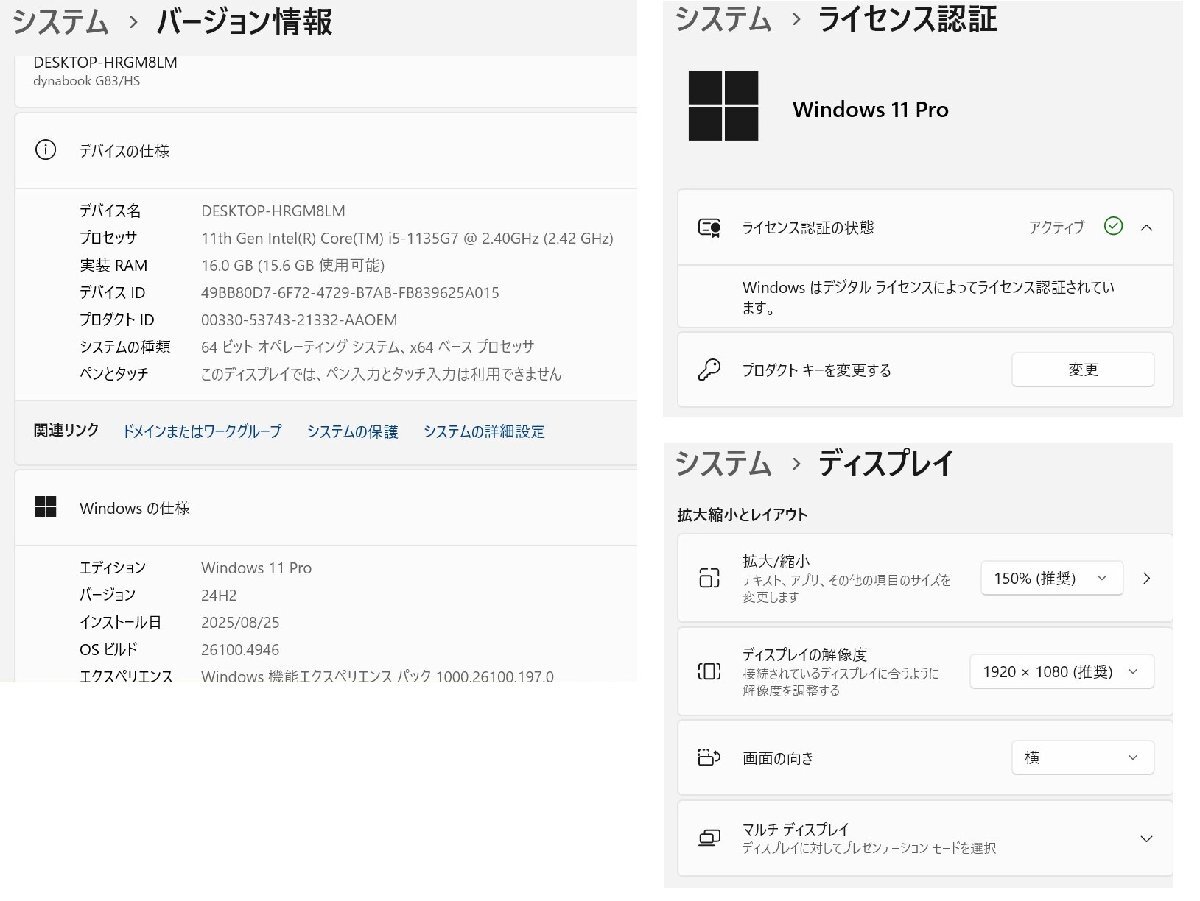Click the display resolution icon

(x=709, y=672)
